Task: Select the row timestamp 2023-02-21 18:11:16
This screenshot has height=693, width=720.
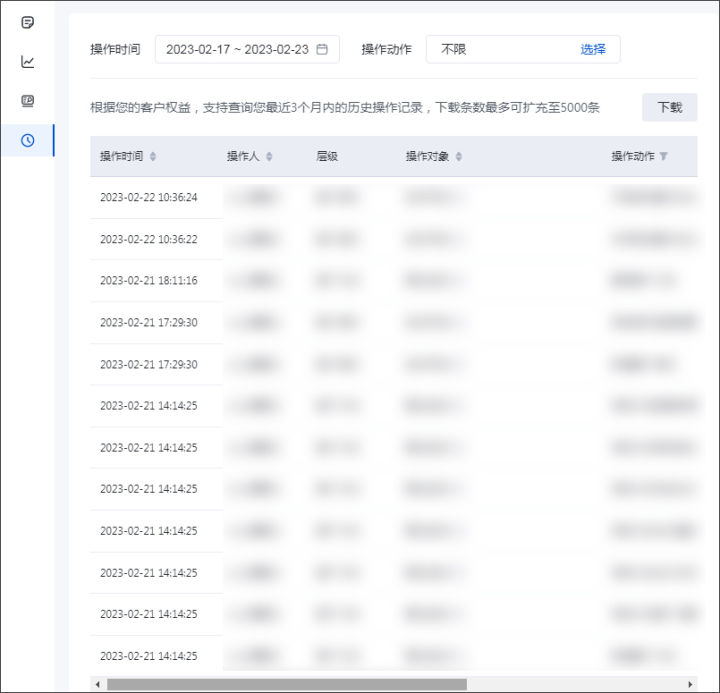Action: [149, 281]
